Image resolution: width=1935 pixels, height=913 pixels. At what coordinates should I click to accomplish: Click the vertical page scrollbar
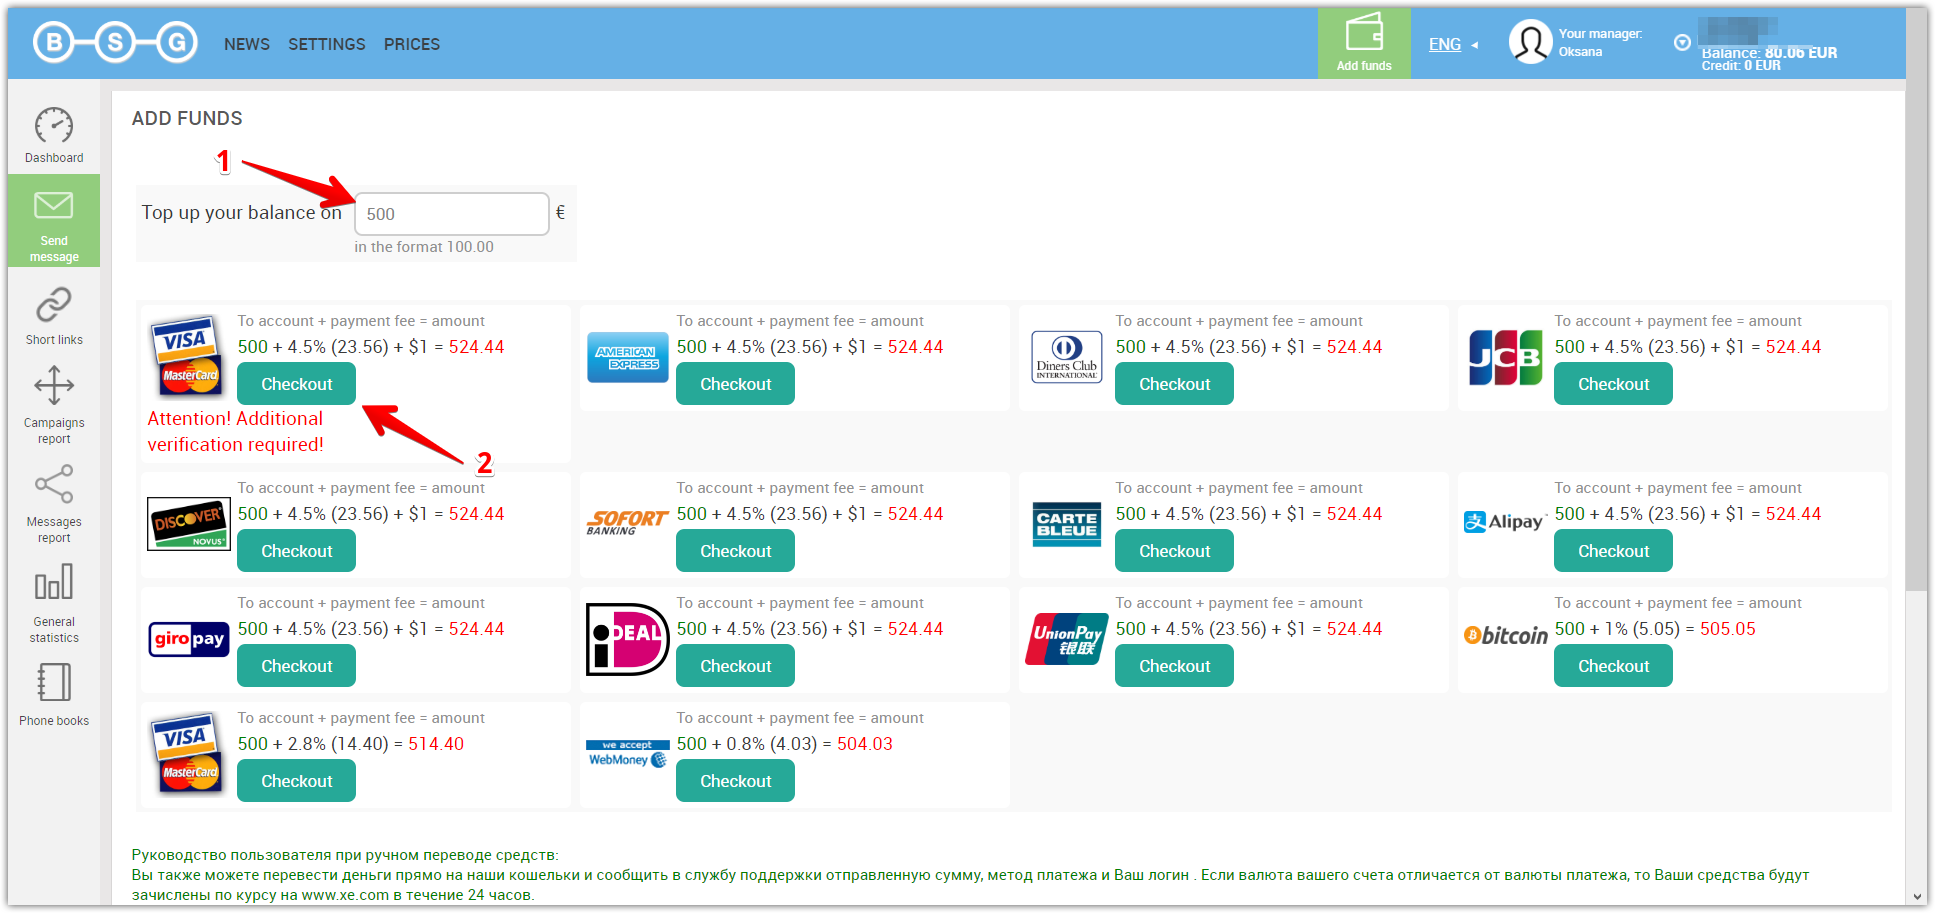[x=1916, y=300]
